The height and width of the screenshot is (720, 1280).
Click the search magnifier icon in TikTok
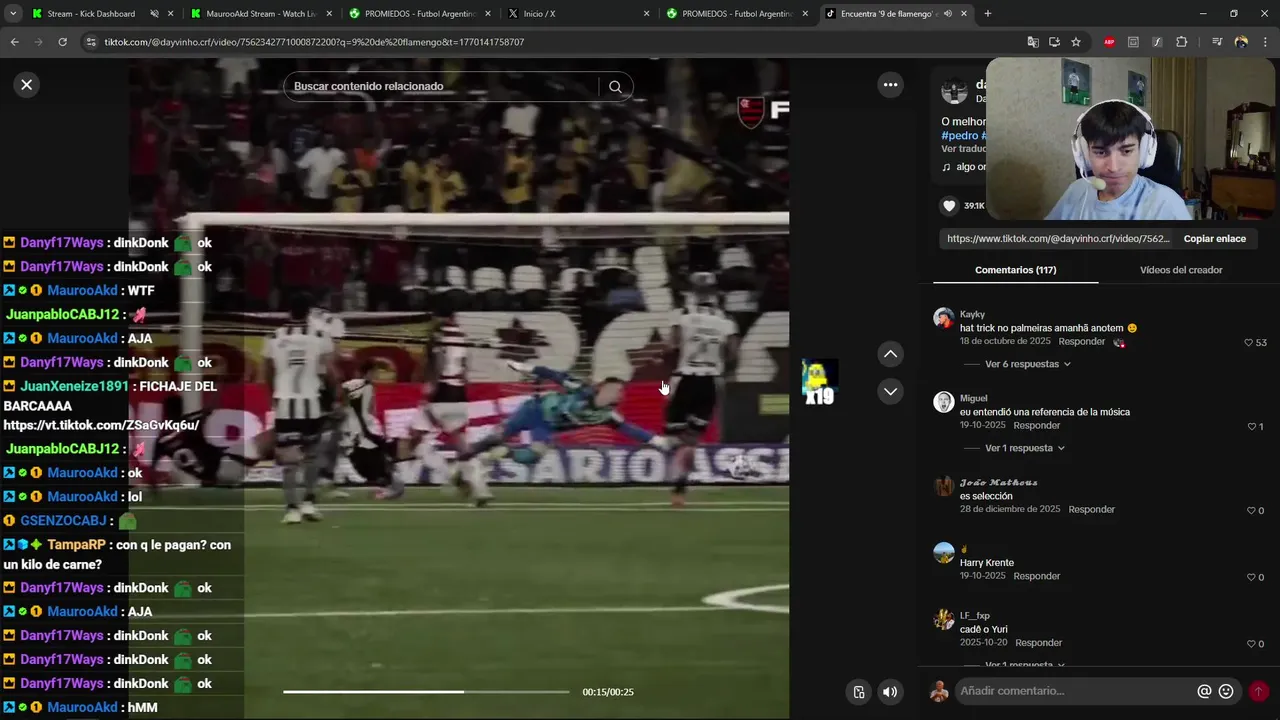point(615,87)
